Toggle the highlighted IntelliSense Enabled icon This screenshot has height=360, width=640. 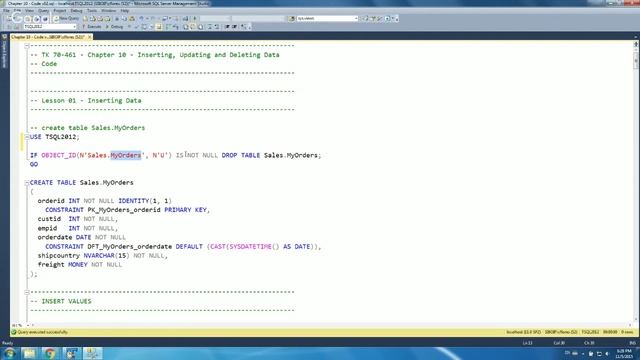pos(159,27)
